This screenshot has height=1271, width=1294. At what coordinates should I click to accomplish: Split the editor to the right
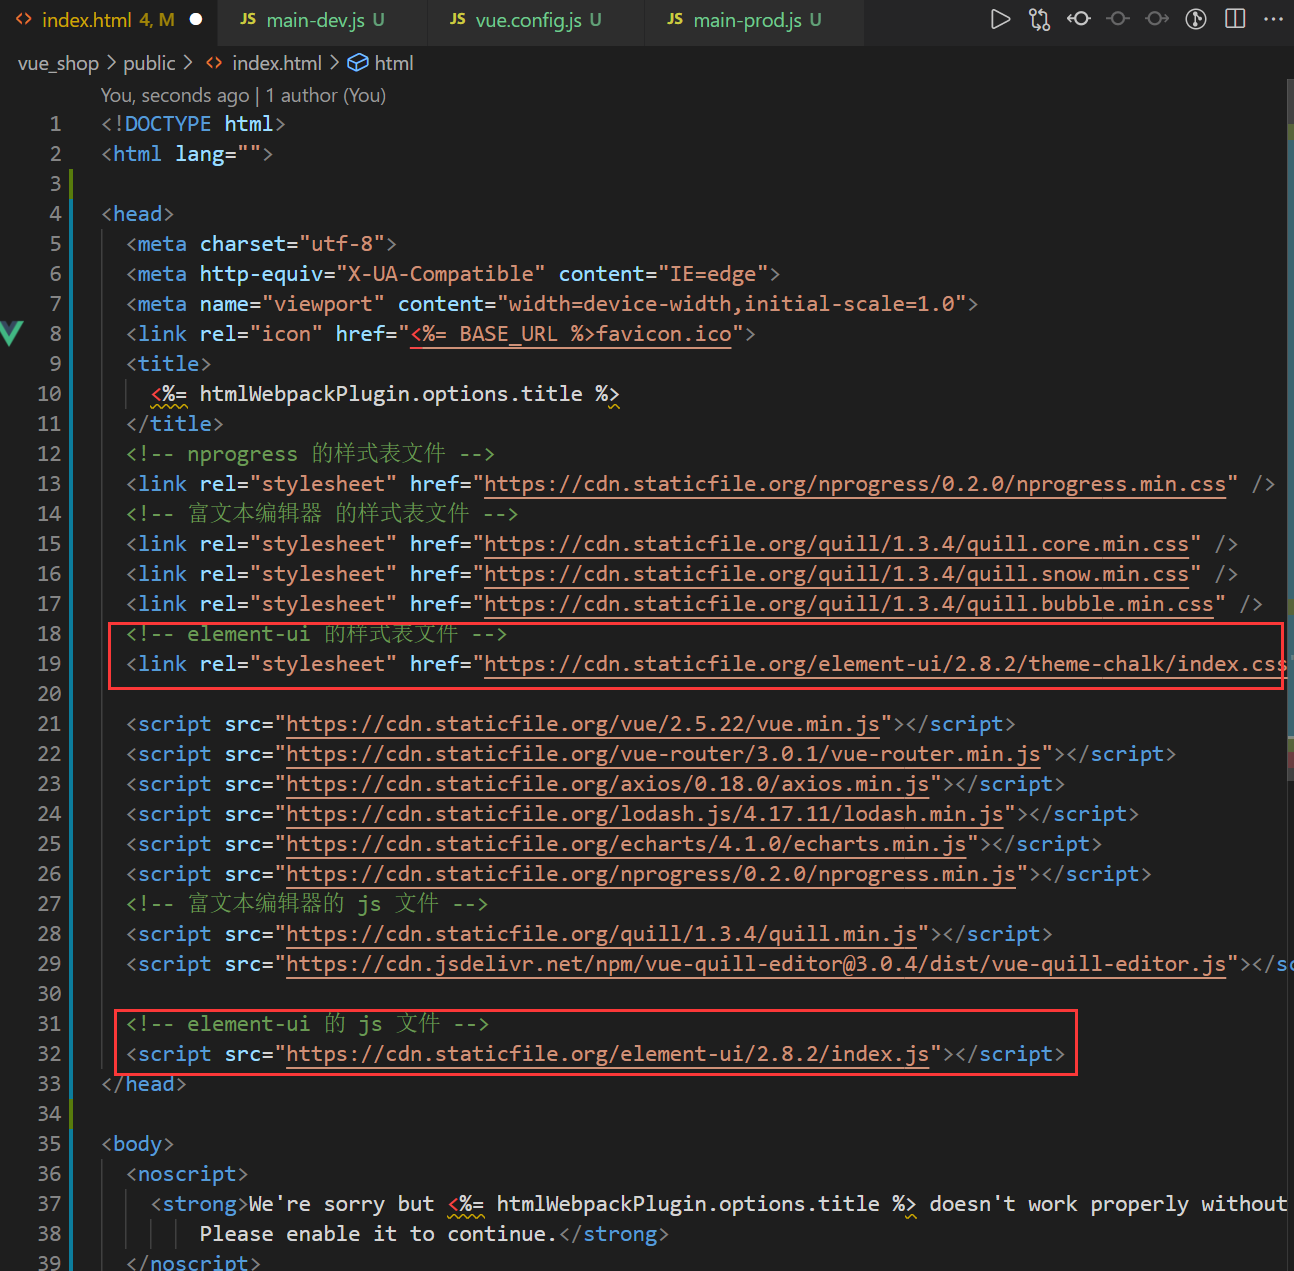click(x=1235, y=19)
